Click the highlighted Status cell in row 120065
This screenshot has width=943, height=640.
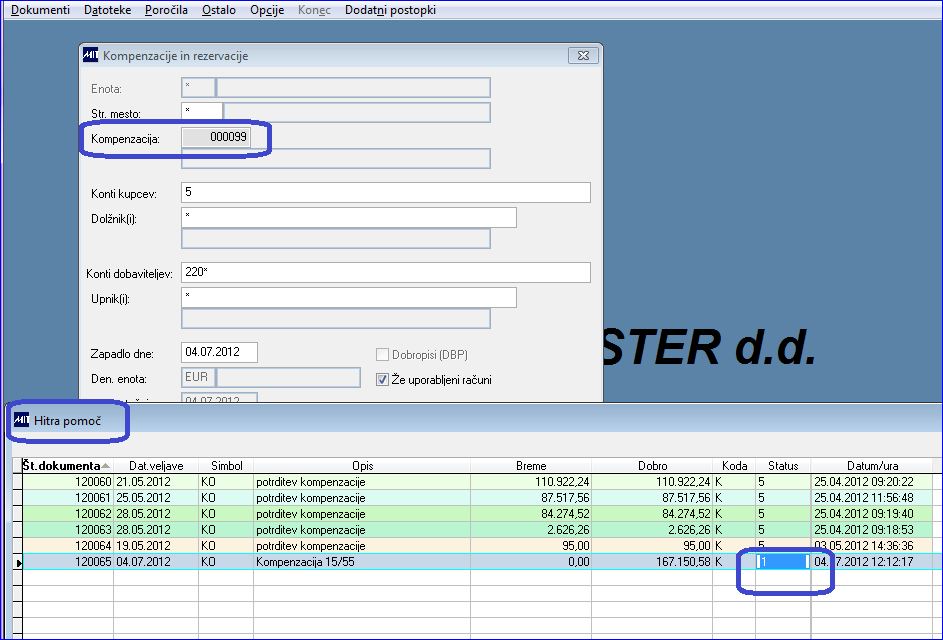783,562
